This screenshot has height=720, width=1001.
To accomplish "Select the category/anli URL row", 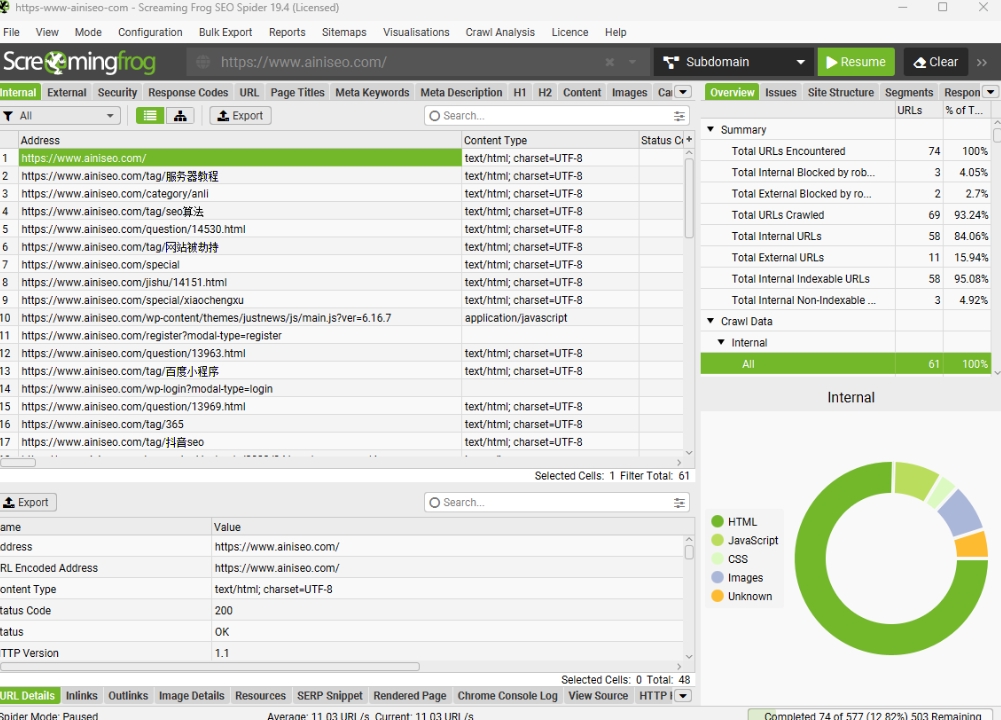I will click(342, 193).
